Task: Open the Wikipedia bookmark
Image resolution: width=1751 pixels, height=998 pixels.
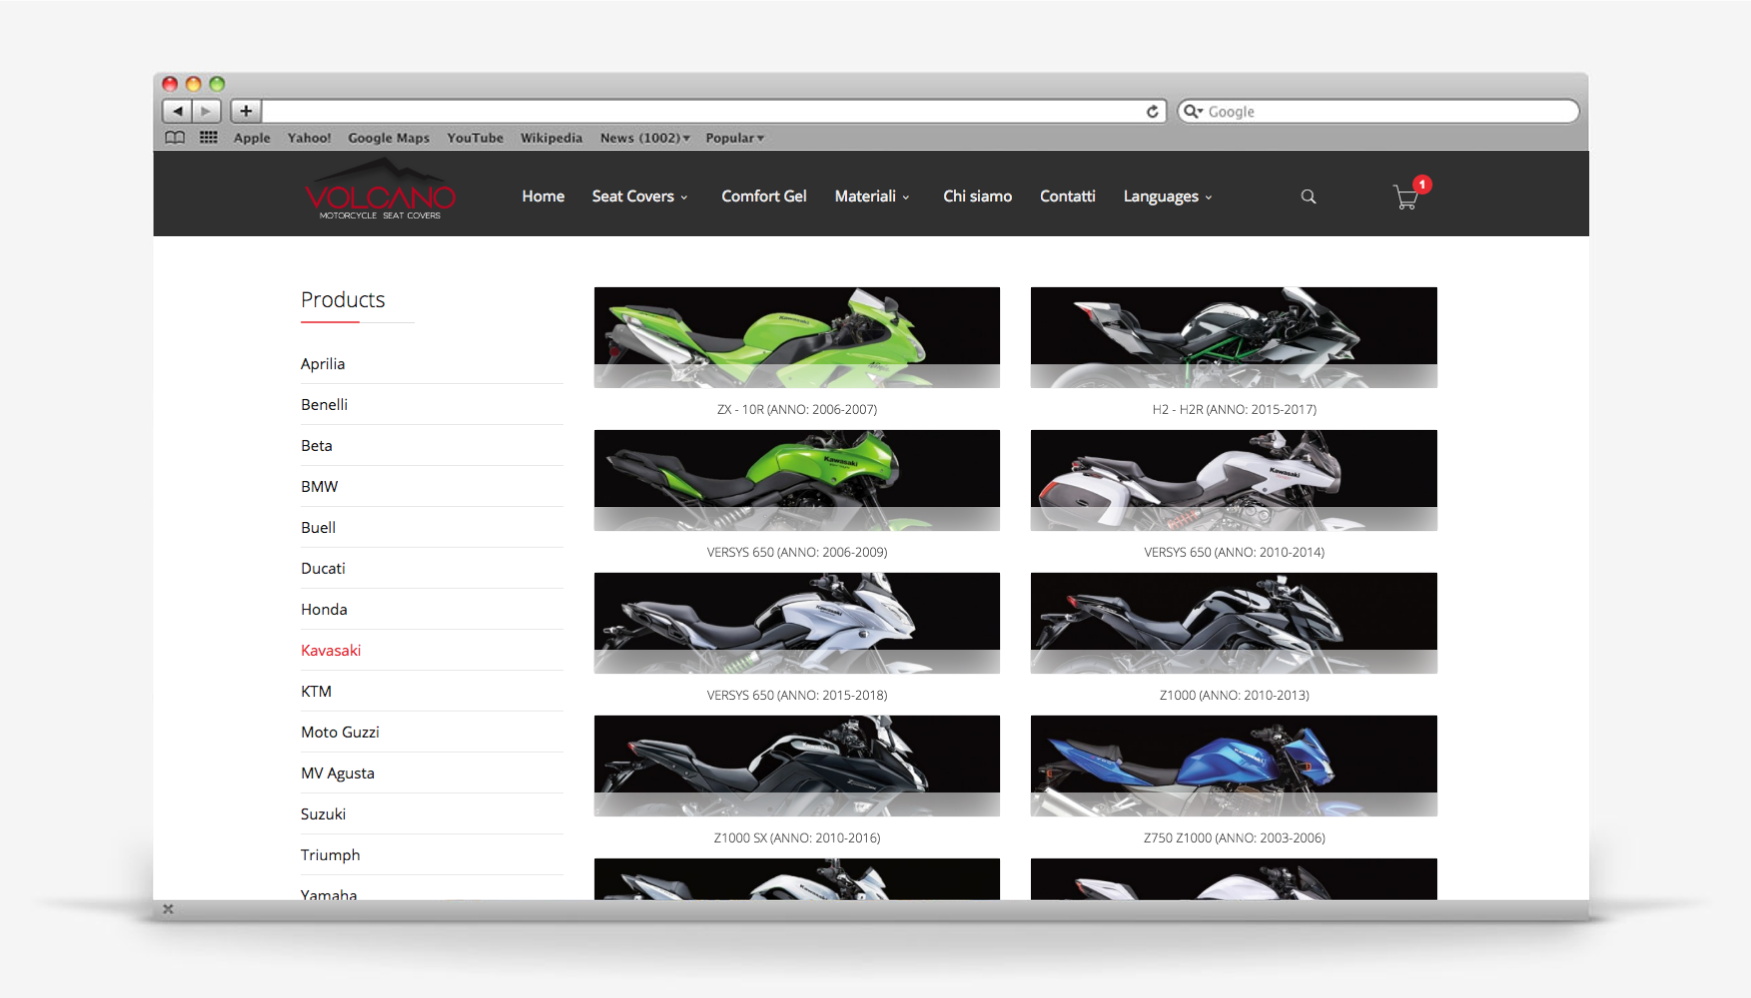Action: [x=551, y=138]
